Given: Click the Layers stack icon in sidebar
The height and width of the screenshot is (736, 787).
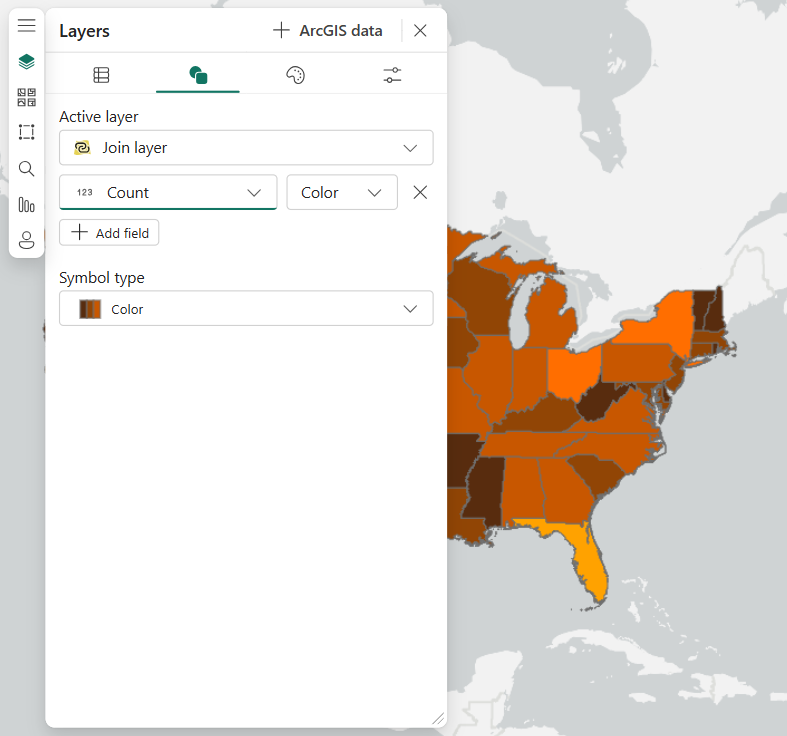Looking at the screenshot, I should click(27, 62).
